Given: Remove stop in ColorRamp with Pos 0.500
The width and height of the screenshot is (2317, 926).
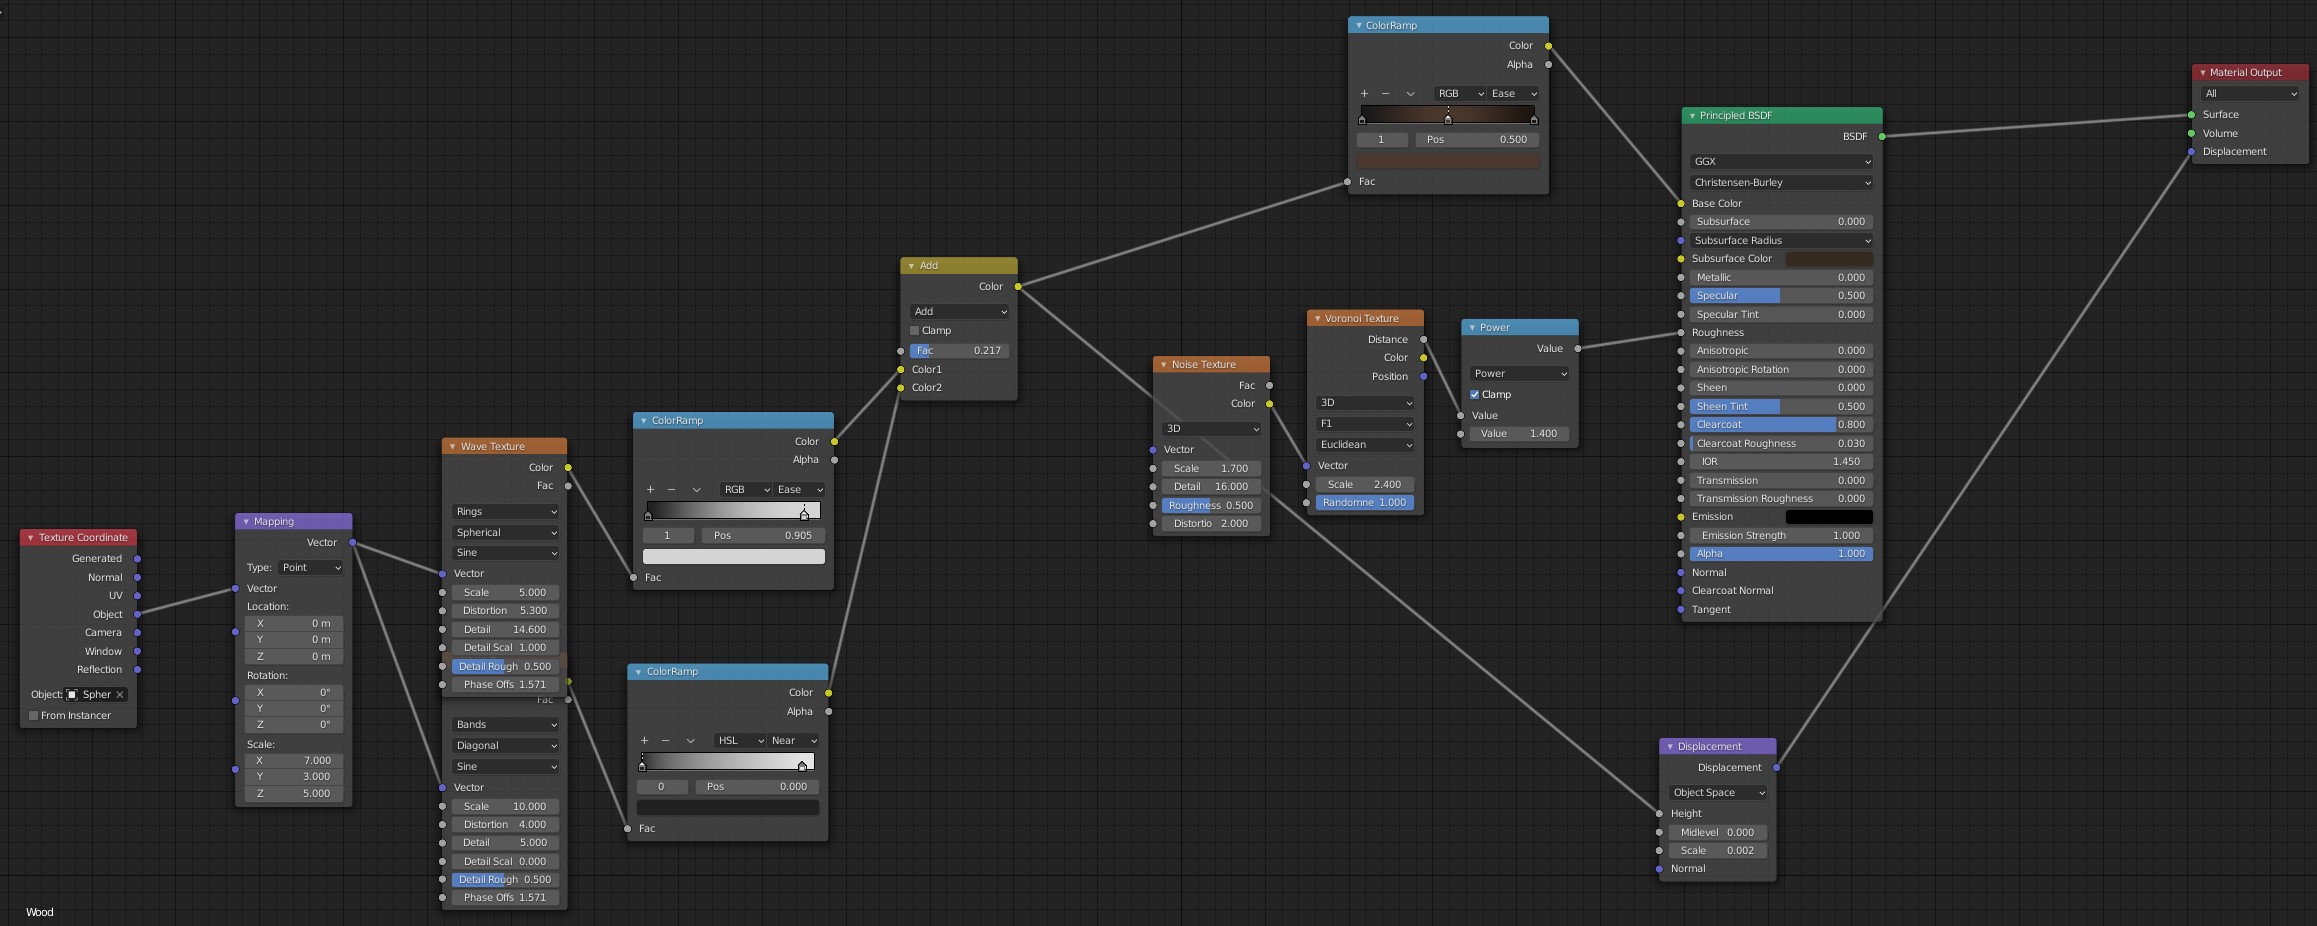Looking at the screenshot, I should 1385,93.
